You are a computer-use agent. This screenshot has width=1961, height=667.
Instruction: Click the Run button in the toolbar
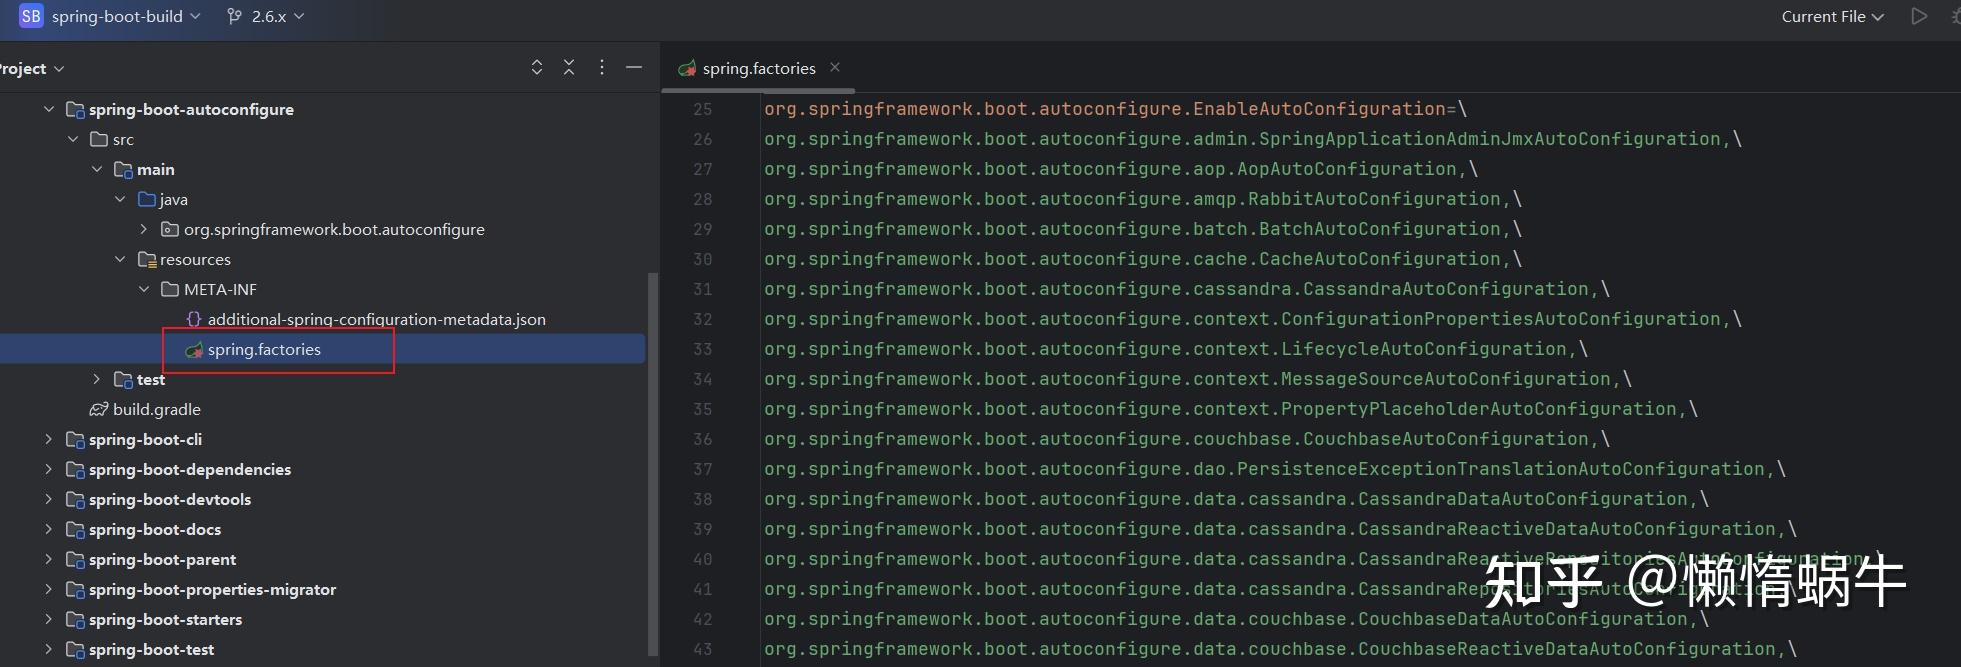click(x=1918, y=16)
